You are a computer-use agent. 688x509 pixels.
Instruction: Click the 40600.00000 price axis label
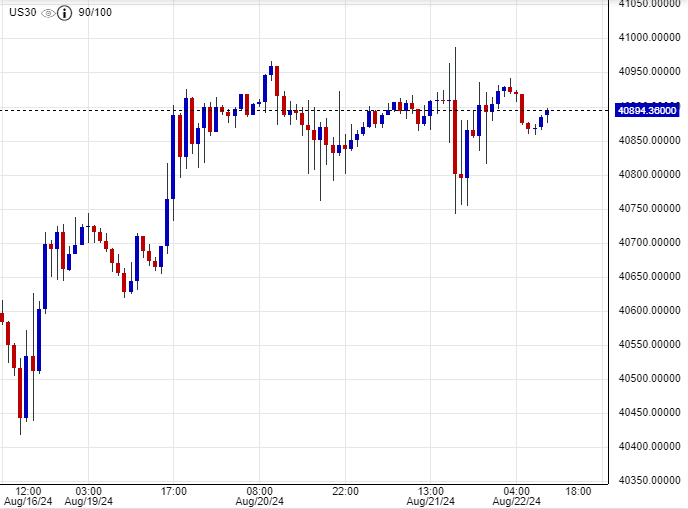tap(649, 310)
